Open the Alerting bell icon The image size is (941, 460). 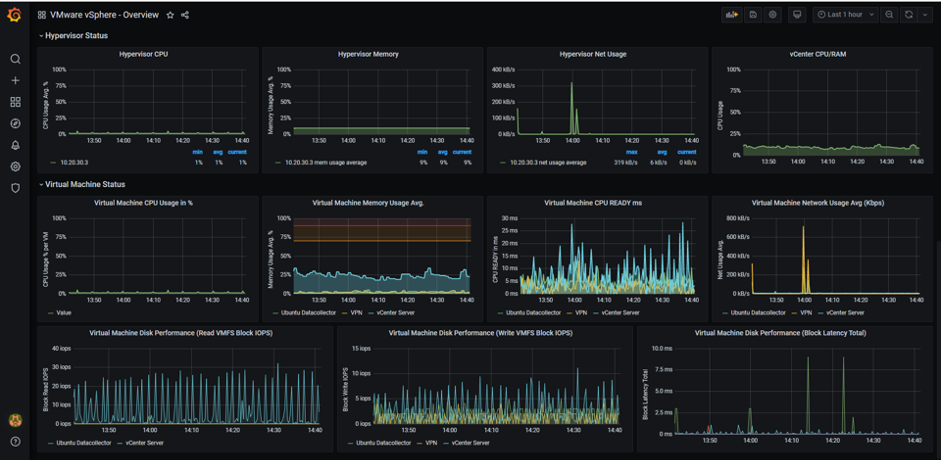[16, 145]
